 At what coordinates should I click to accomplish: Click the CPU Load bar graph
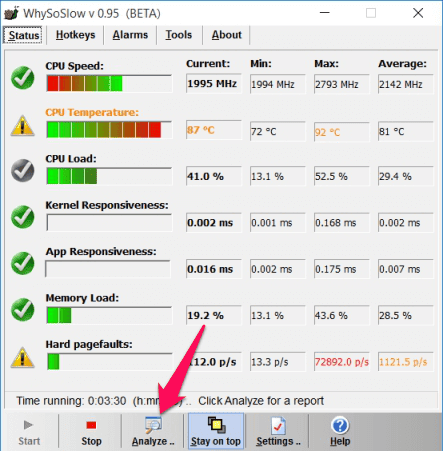[x=109, y=176]
